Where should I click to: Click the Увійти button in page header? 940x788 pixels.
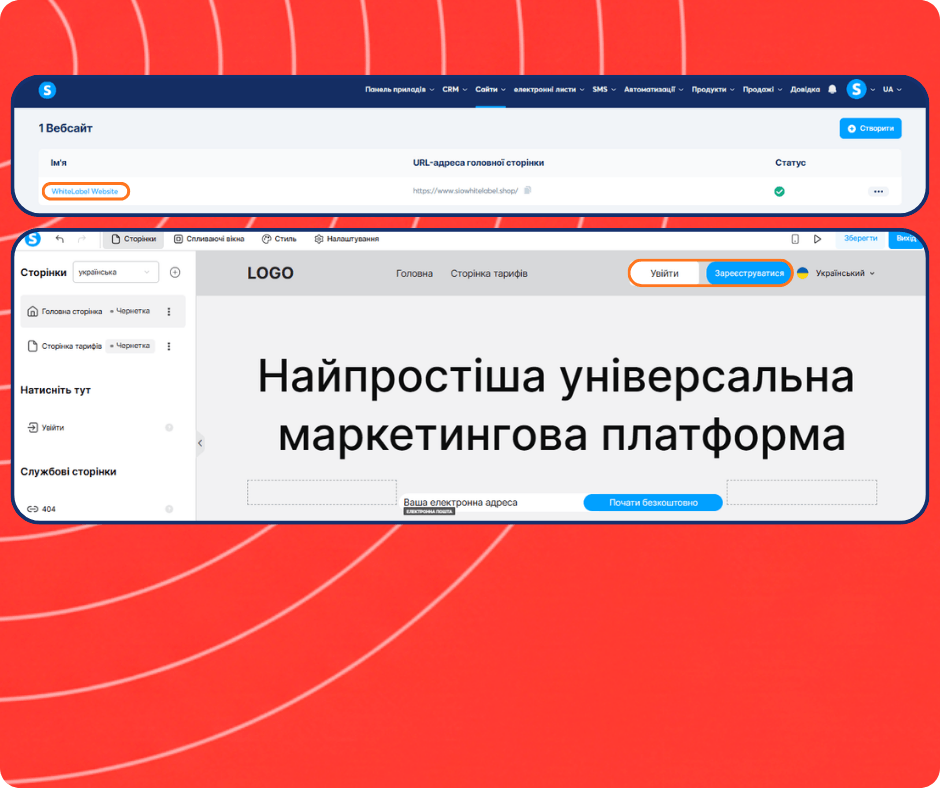(x=664, y=273)
